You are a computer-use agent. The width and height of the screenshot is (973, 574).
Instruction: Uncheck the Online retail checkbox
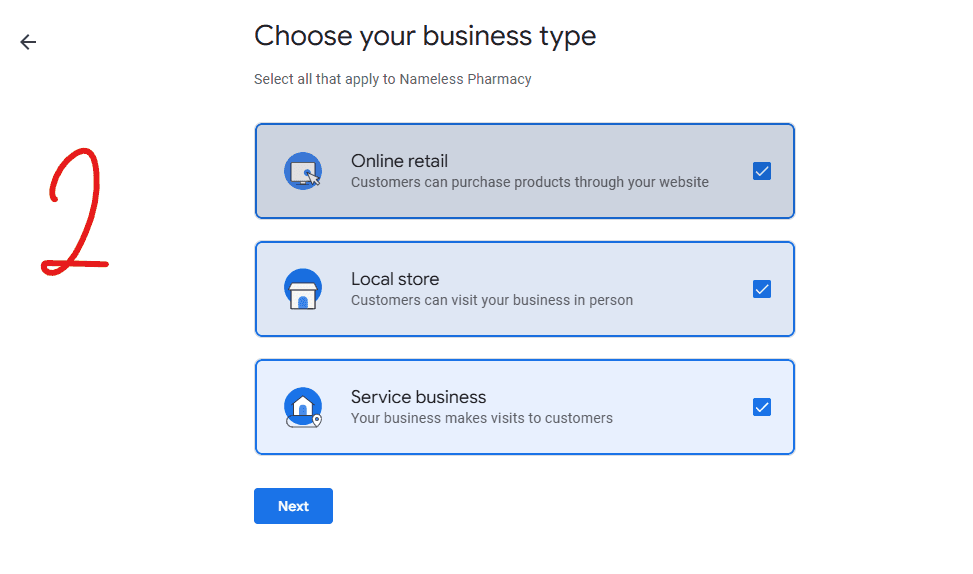click(x=761, y=171)
